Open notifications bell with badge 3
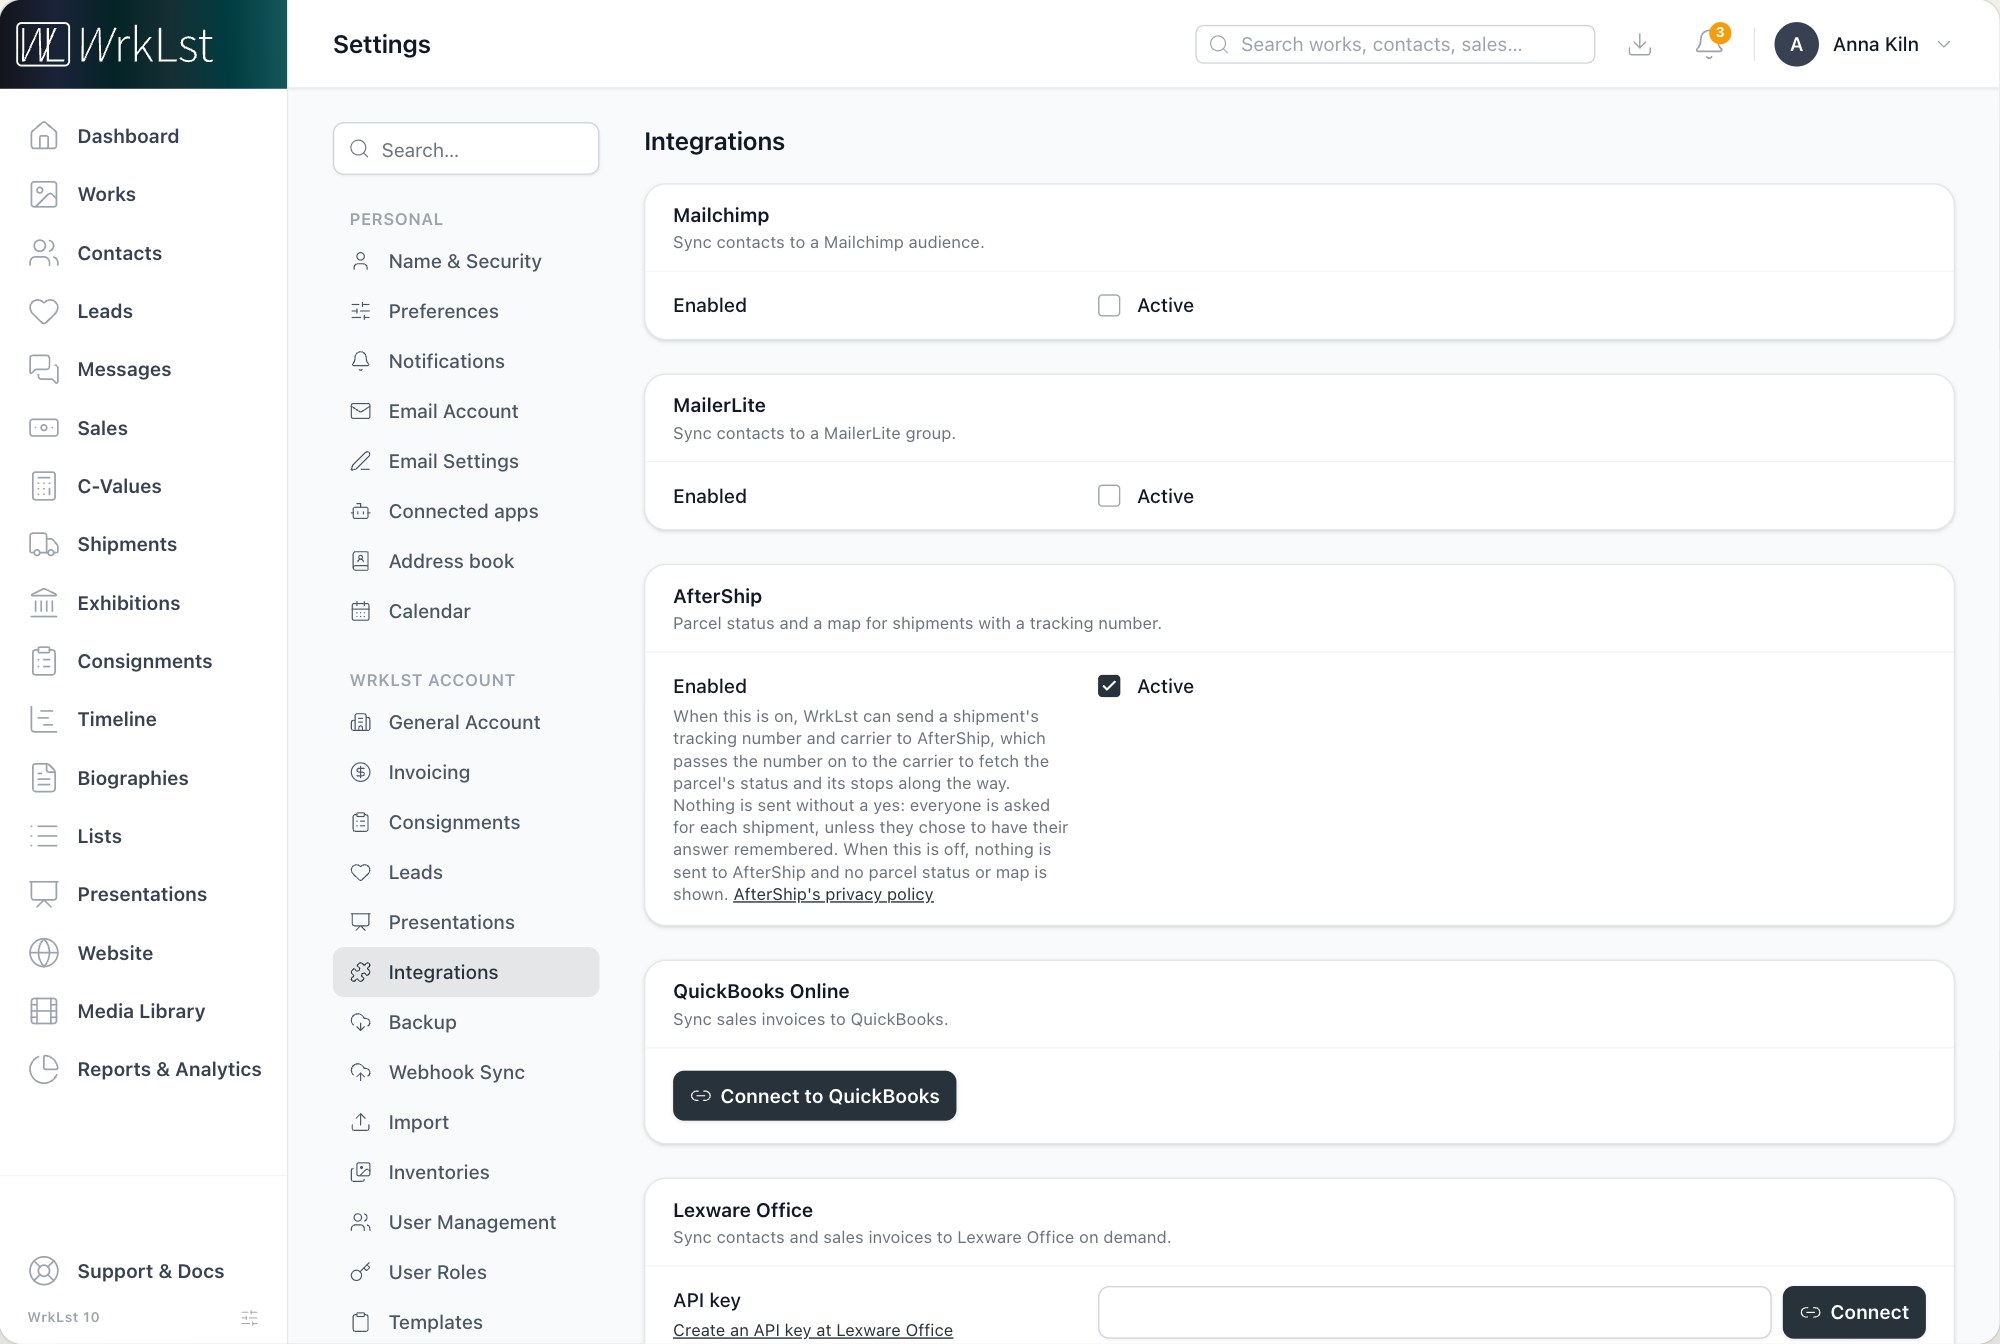This screenshot has width=2000, height=1344. point(1710,44)
